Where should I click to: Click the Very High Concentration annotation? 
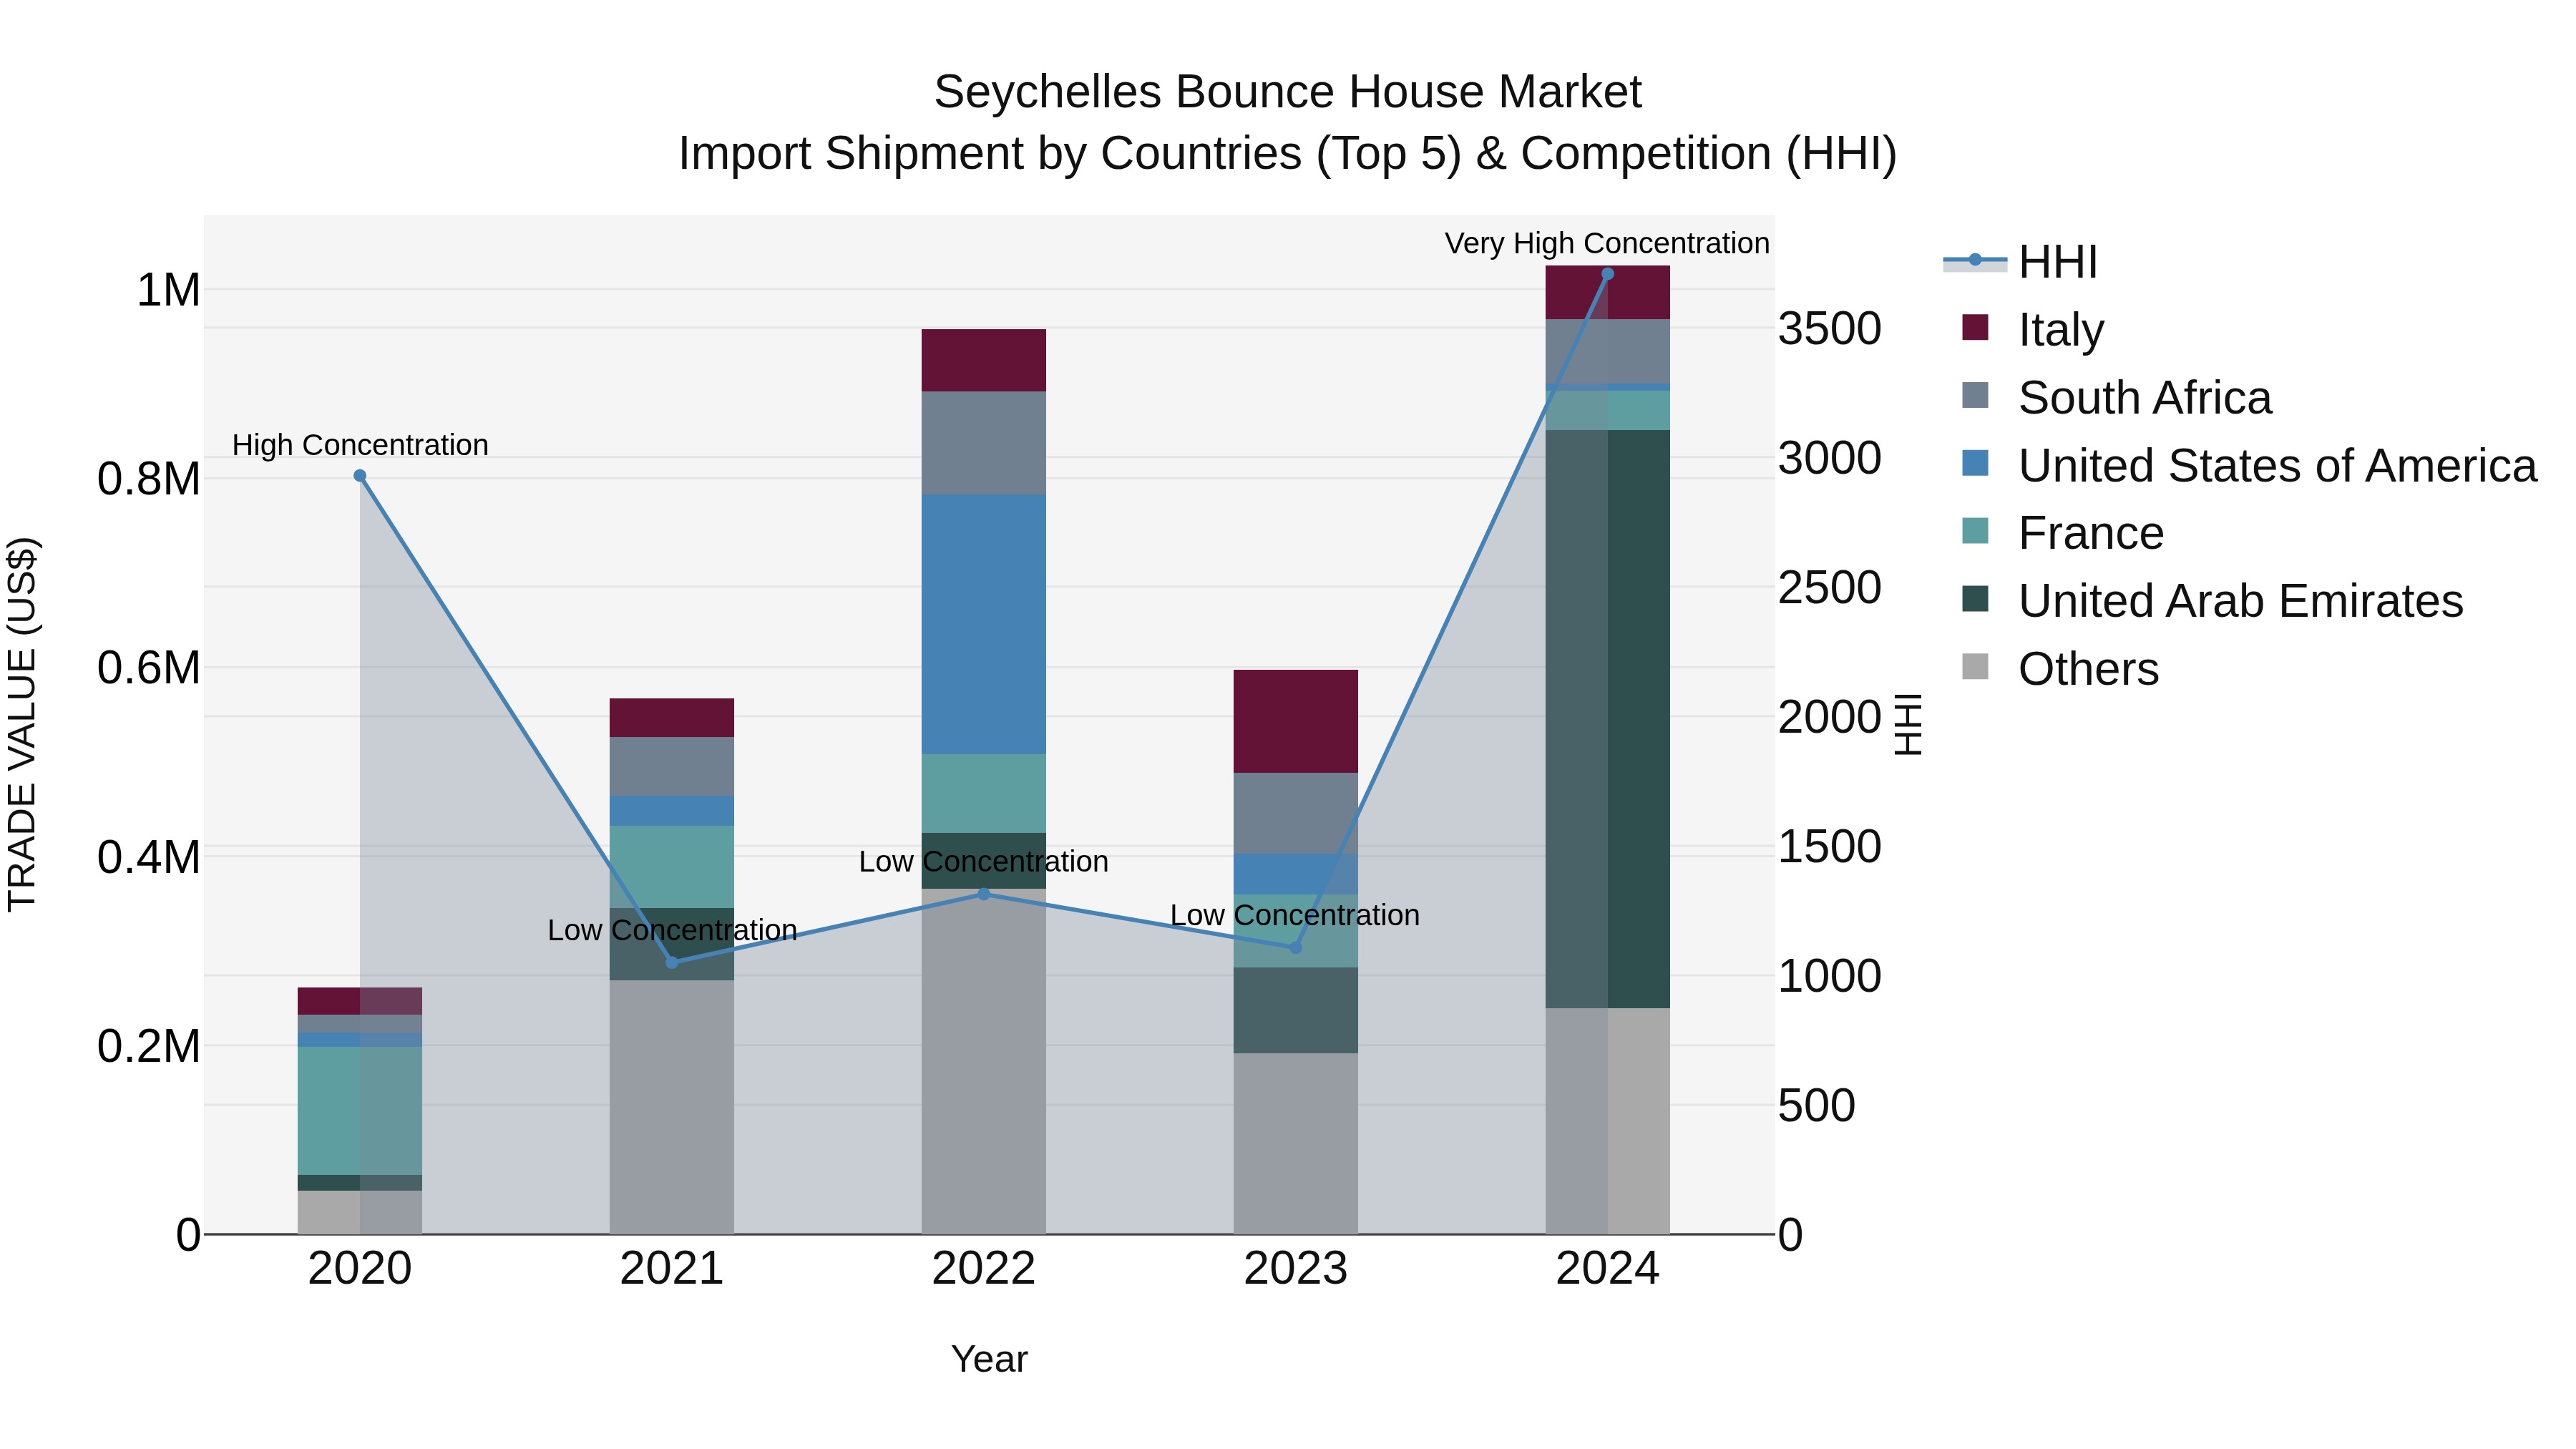coord(1607,243)
